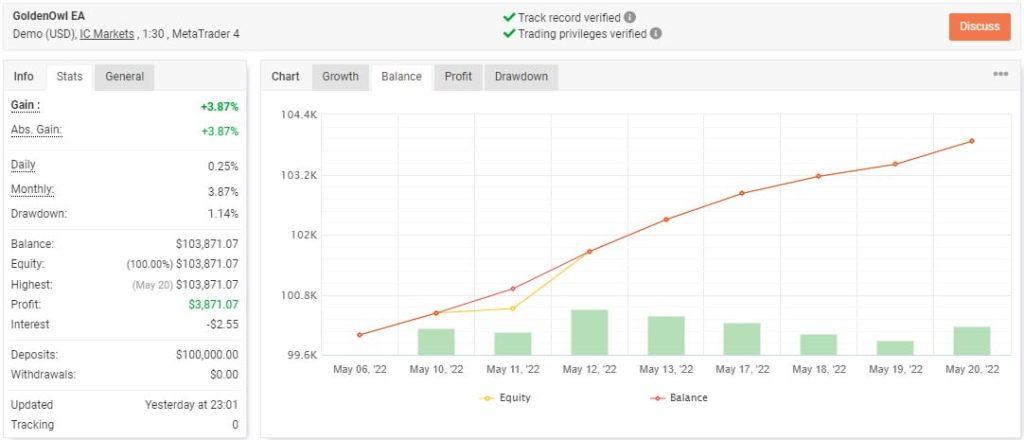The width and height of the screenshot is (1024, 440).
Task: Click the info icon beside Trading privileges verified
Action: (655, 33)
